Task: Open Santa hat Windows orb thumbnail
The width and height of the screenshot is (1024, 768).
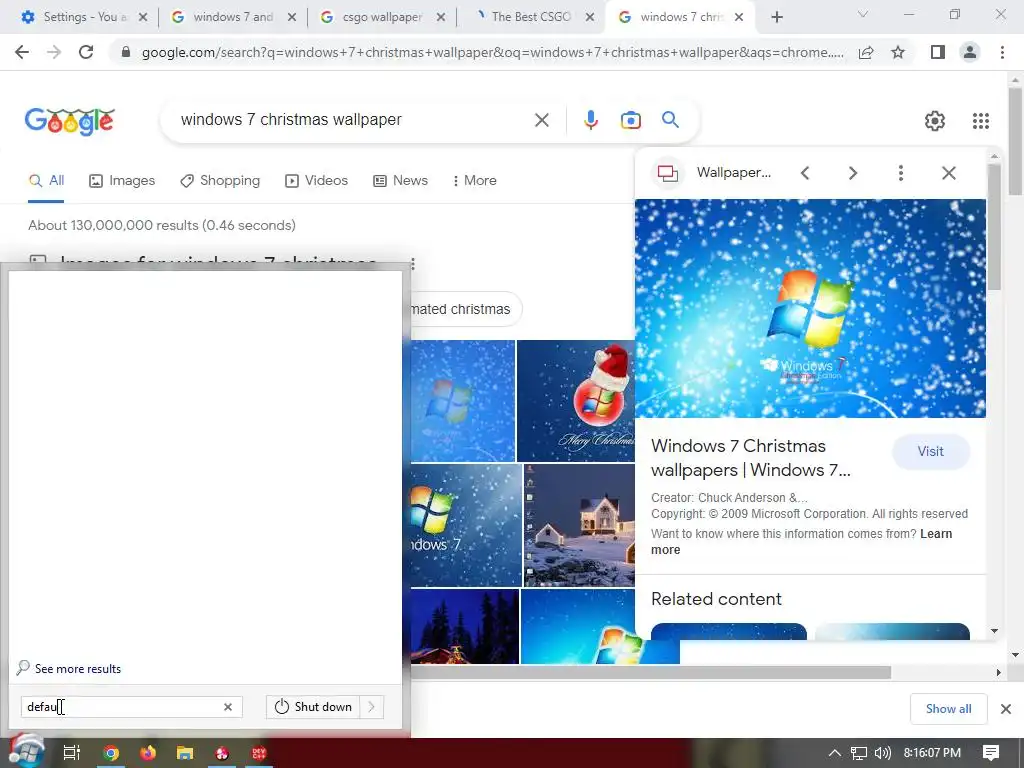Action: point(575,400)
